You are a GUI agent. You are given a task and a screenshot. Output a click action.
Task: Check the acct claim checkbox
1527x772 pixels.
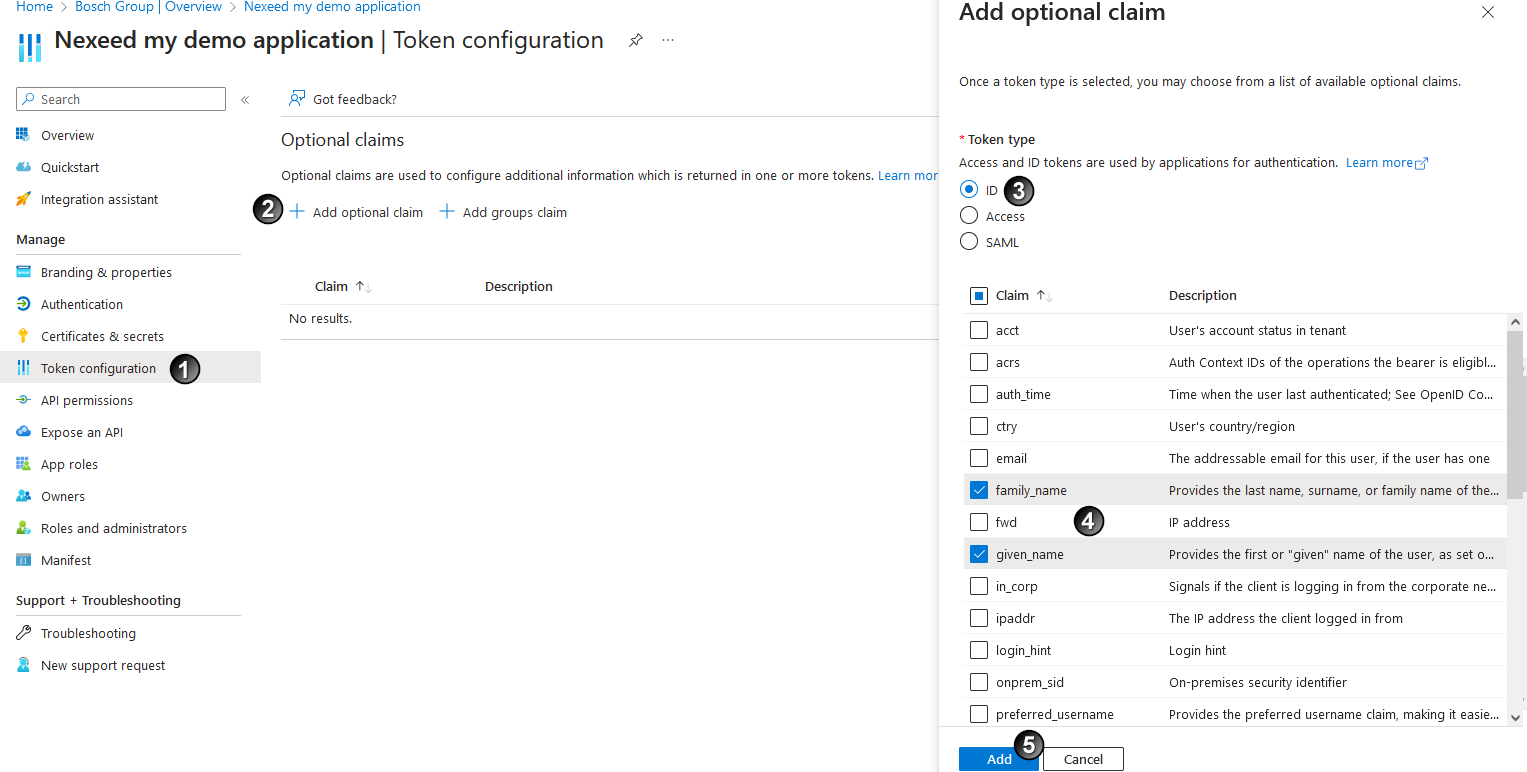click(x=979, y=330)
